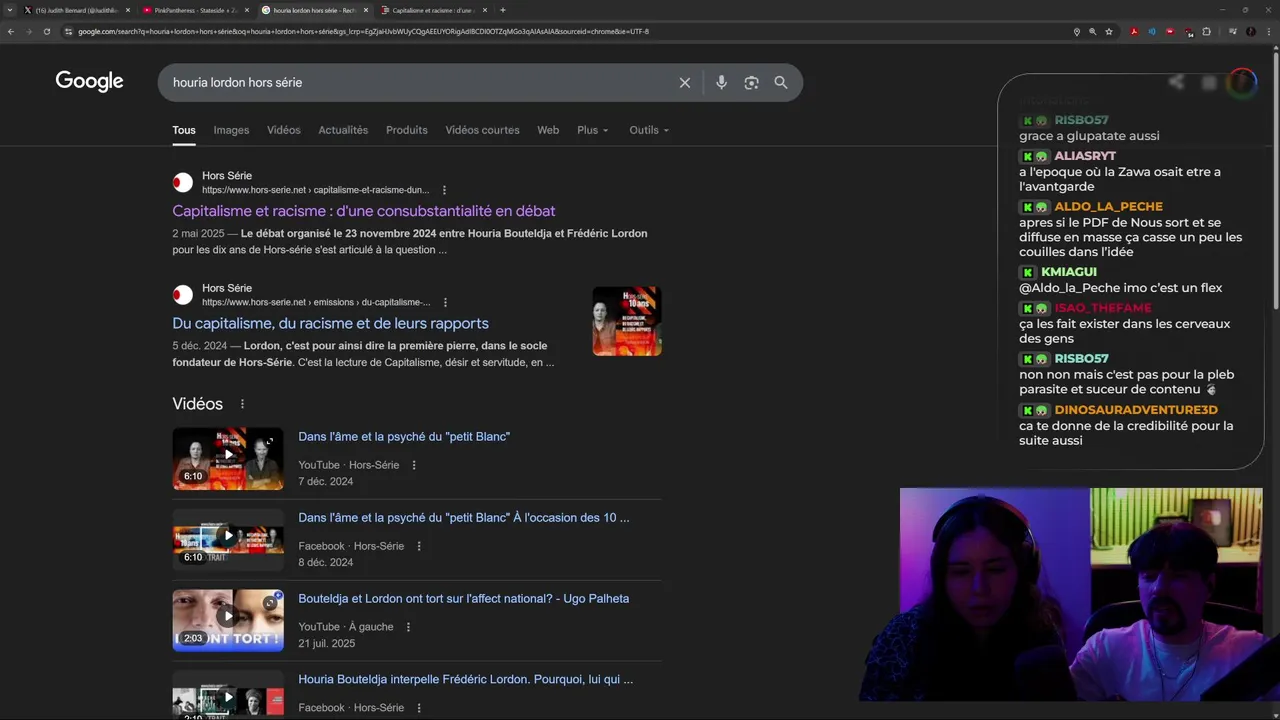Click chat username ISAO_THEFAME
Image resolution: width=1280 pixels, height=720 pixels.
[1103, 308]
